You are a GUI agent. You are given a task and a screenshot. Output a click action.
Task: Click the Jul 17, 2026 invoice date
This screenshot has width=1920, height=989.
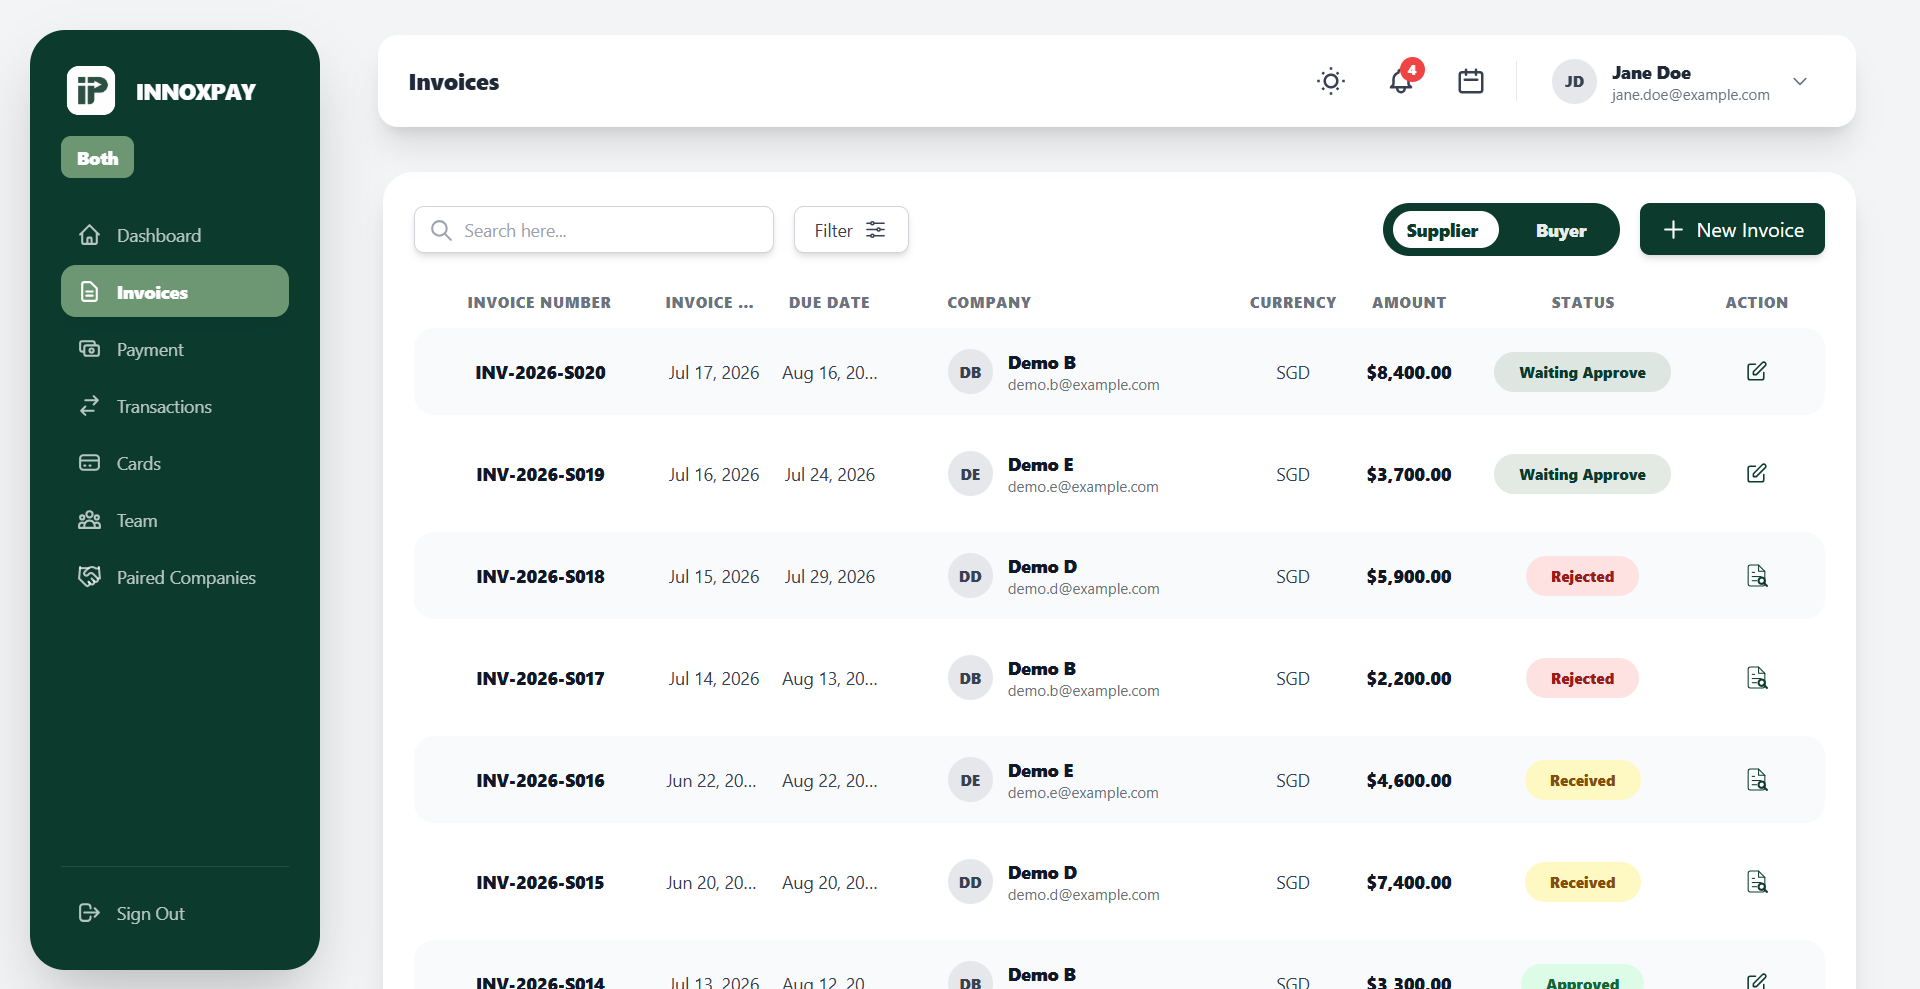(x=714, y=372)
